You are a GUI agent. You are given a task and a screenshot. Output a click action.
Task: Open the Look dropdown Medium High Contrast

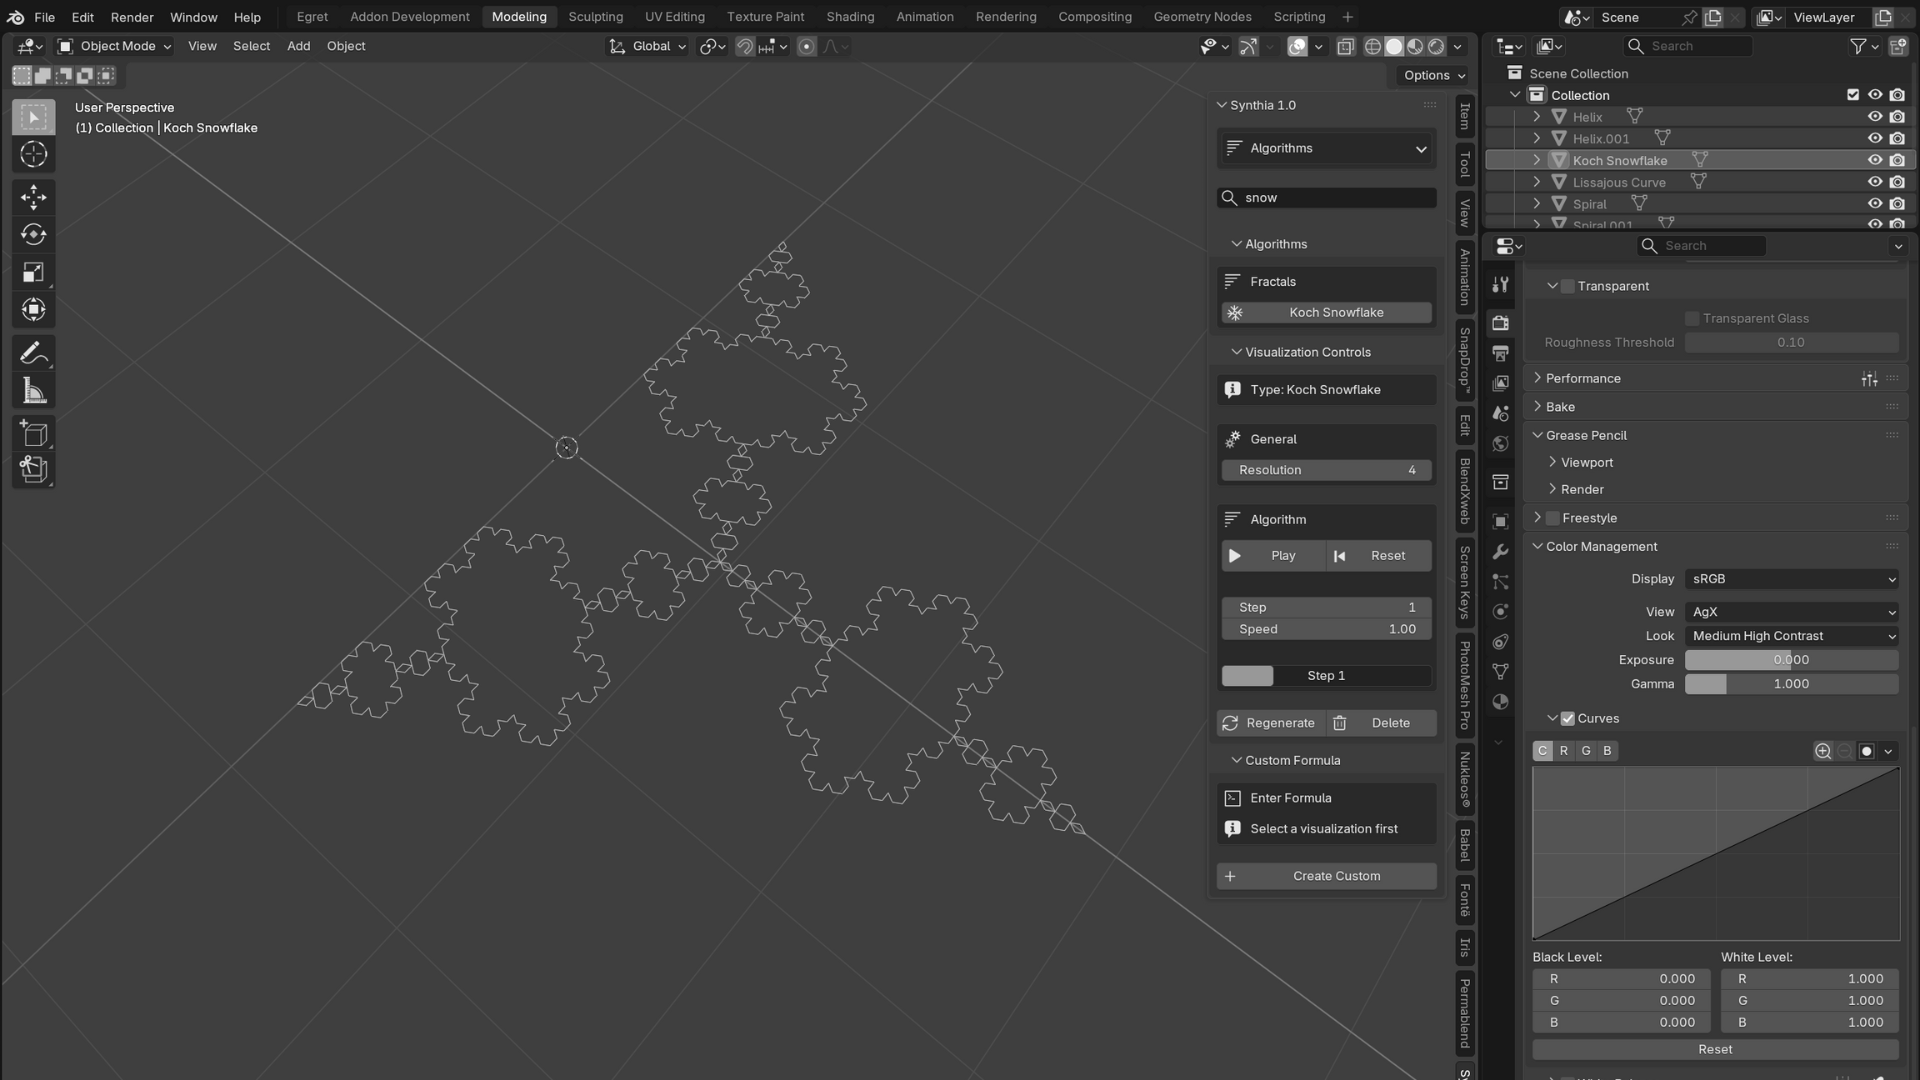1791,636
